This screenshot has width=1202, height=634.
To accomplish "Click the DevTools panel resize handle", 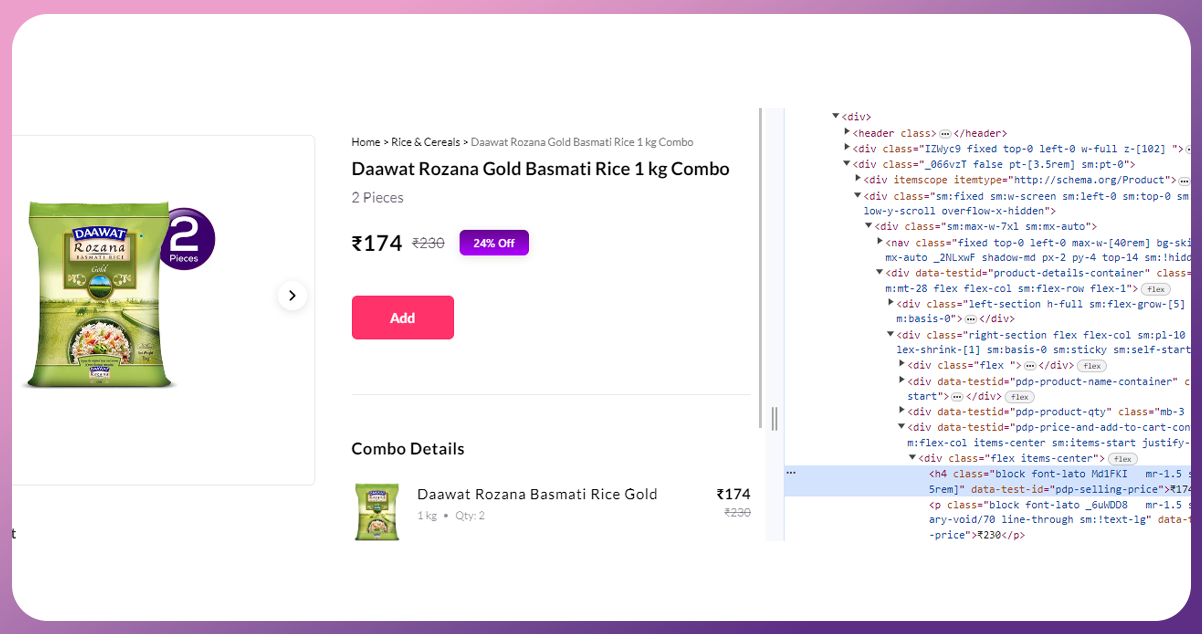I will 774,418.
